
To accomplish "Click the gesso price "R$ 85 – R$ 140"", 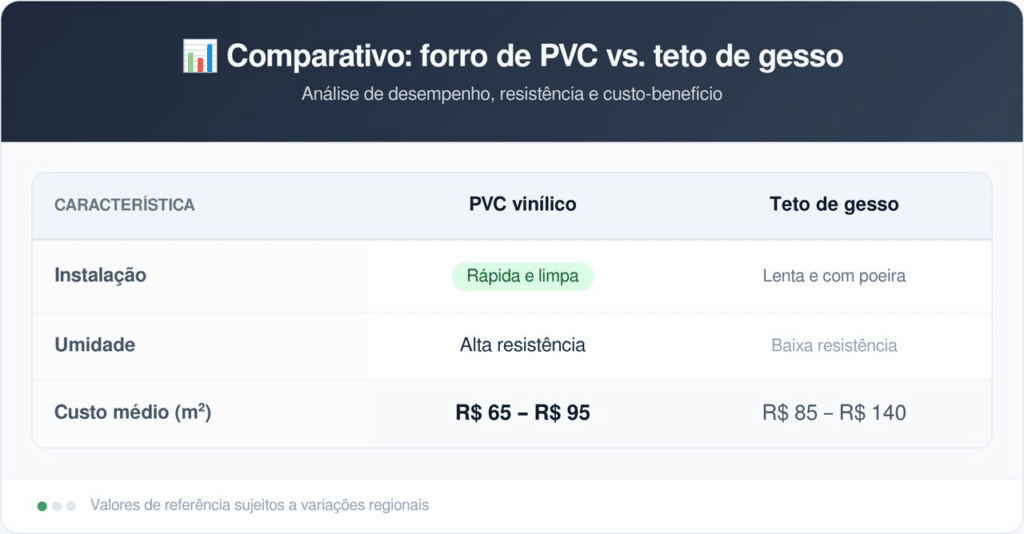I will click(x=834, y=412).
